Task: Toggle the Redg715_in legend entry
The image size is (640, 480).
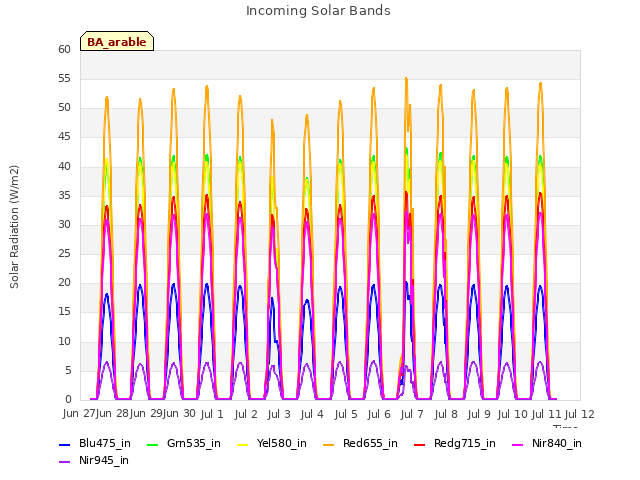Action: 455,443
